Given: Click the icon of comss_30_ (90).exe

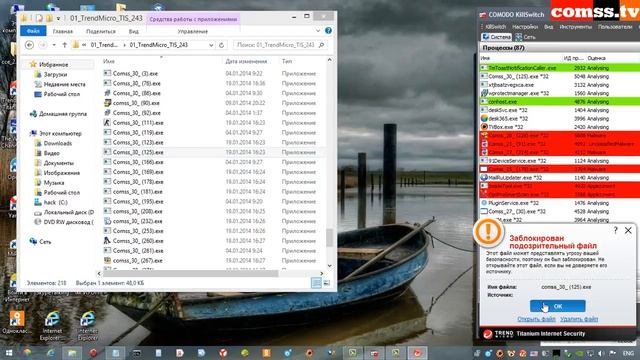Looking at the screenshot, I should click(x=107, y=103).
